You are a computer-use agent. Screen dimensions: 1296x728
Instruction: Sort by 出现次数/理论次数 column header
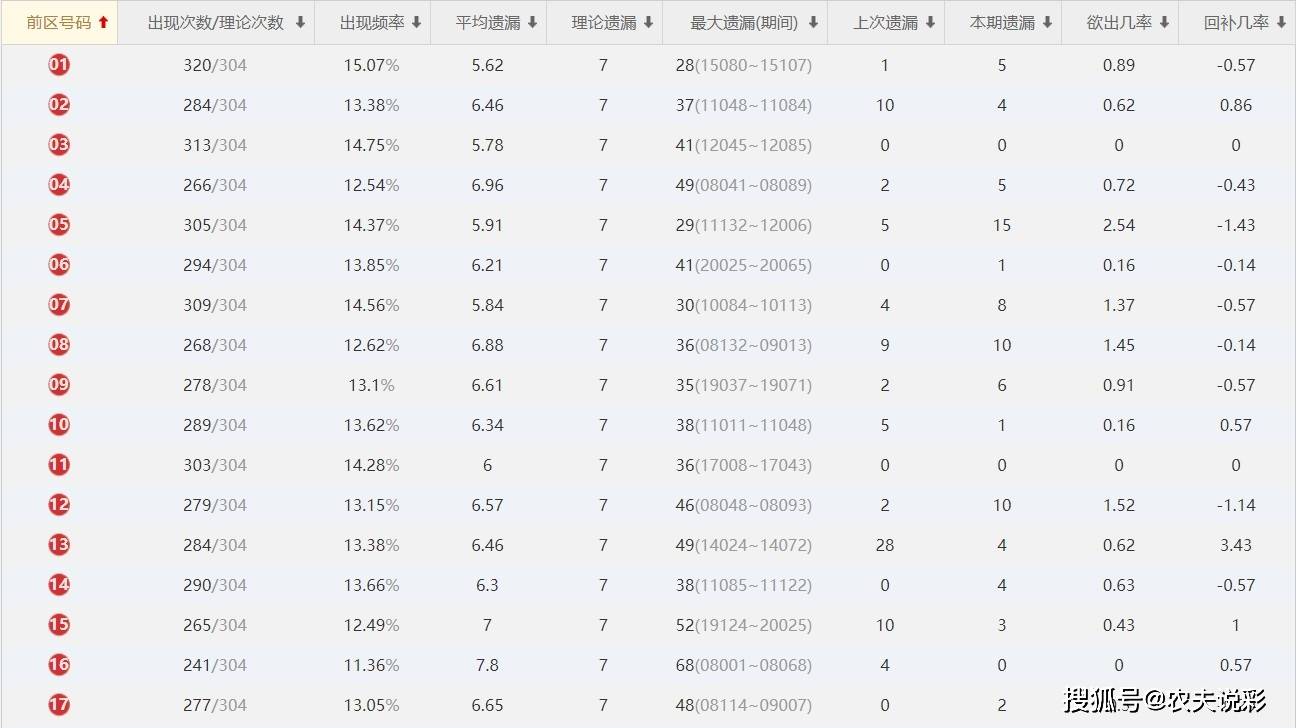tap(216, 22)
